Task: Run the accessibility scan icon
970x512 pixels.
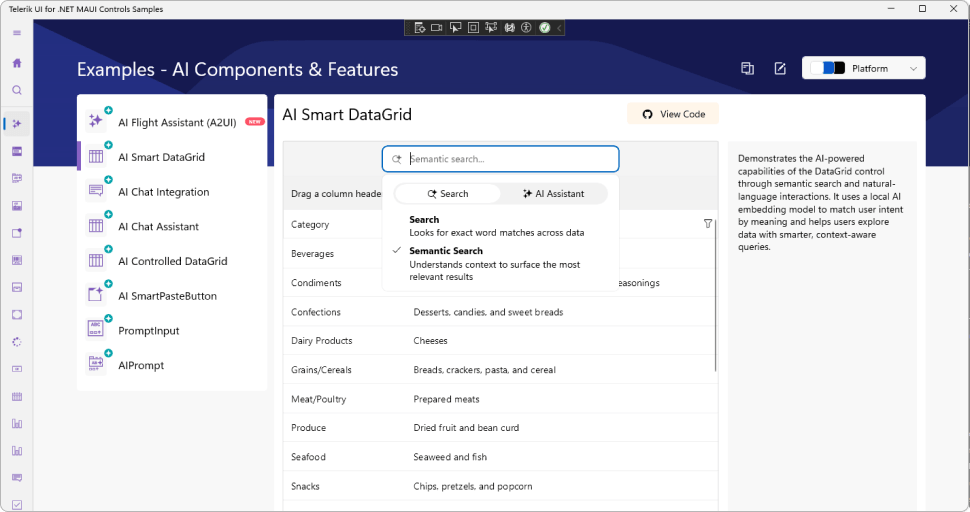Action: click(526, 28)
